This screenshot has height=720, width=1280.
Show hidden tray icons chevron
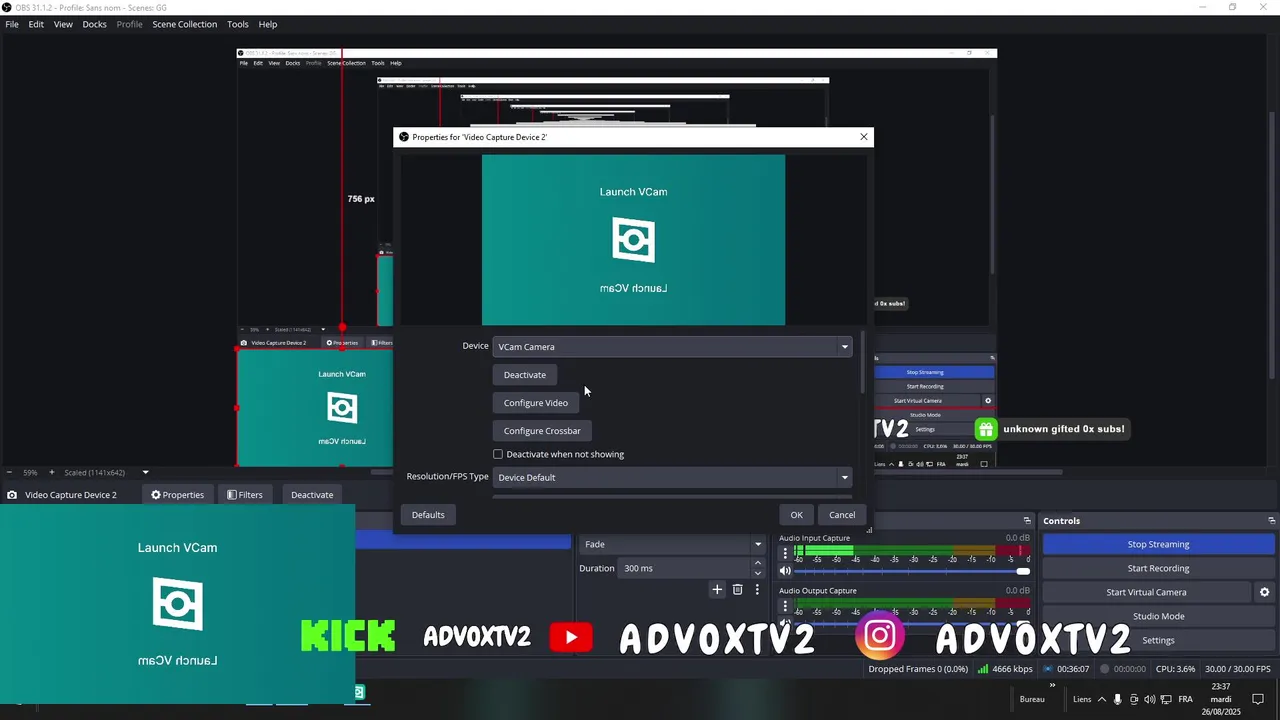coord(1102,699)
